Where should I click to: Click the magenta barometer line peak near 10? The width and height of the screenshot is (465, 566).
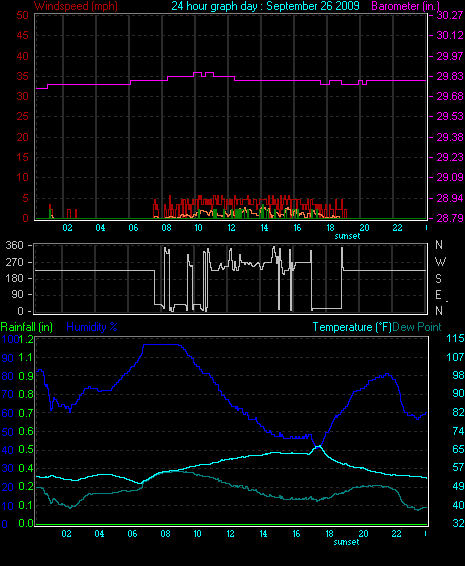pyautogui.click(x=197, y=73)
